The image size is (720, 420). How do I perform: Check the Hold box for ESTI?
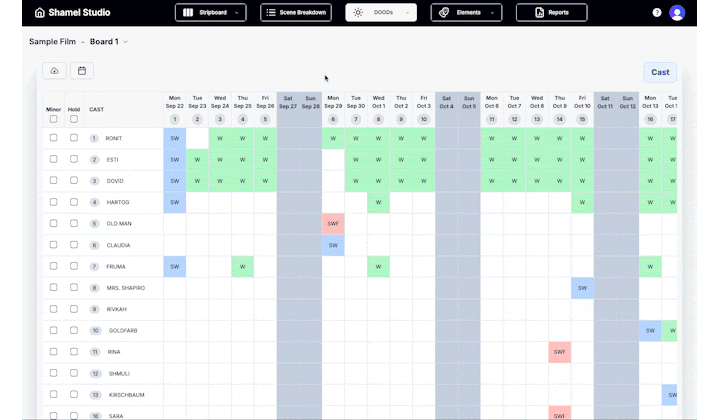[73, 159]
